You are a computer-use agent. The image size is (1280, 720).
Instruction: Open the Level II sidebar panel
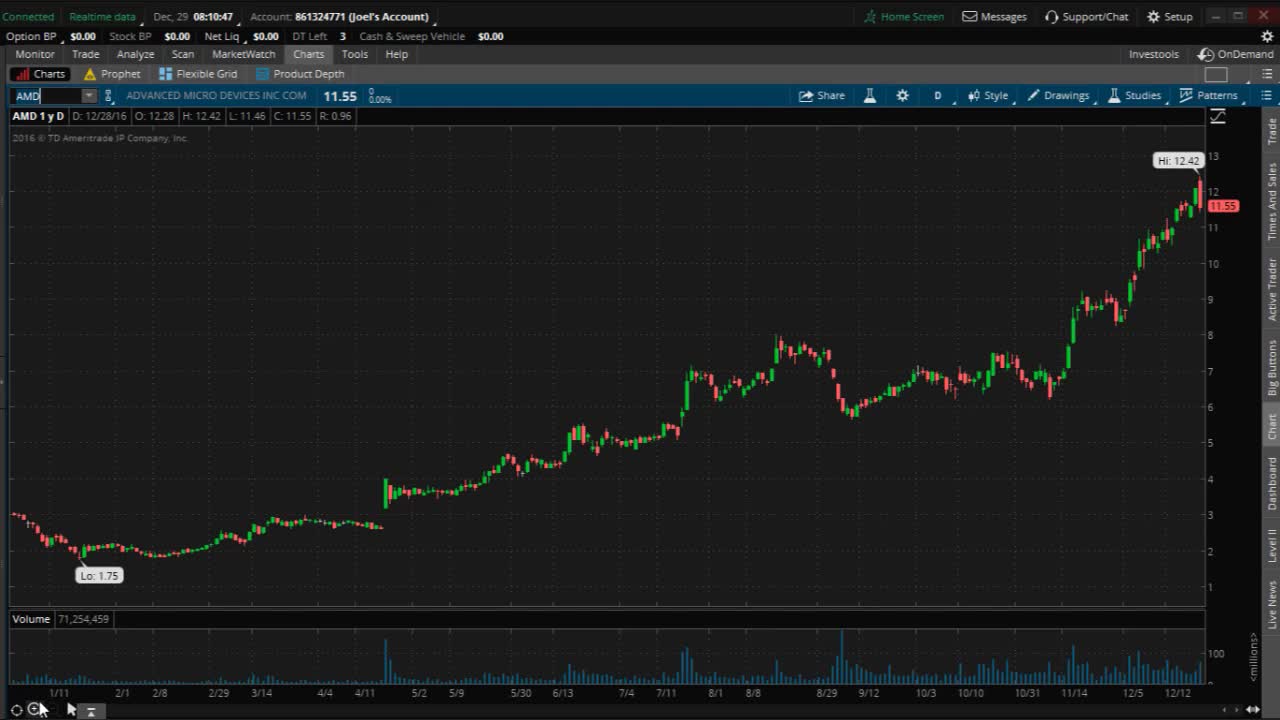coord(1272,545)
